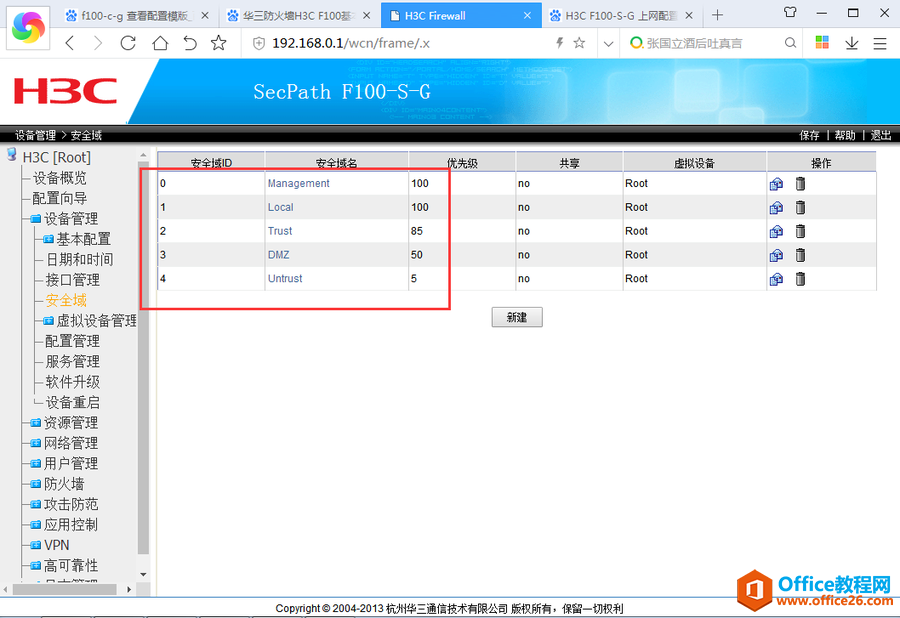Click the search magnifier icon
The width and height of the screenshot is (900, 618).
(790, 43)
